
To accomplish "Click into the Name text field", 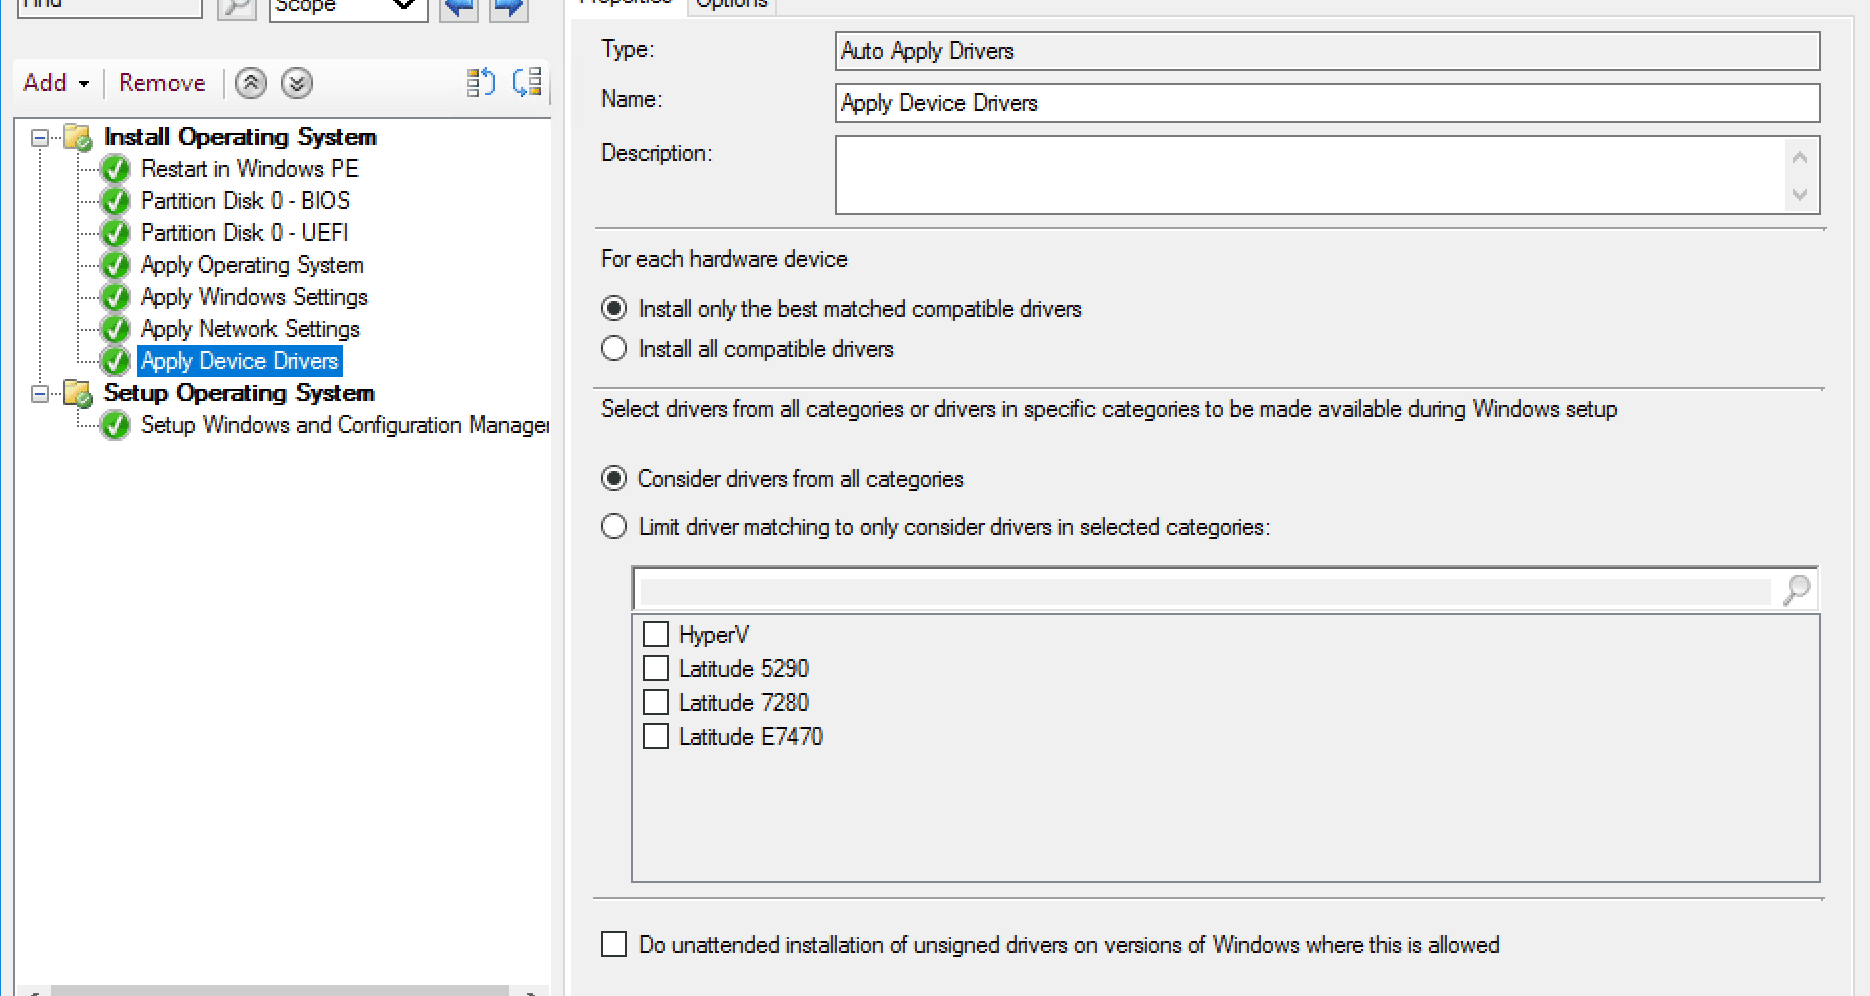I will 1326,103.
